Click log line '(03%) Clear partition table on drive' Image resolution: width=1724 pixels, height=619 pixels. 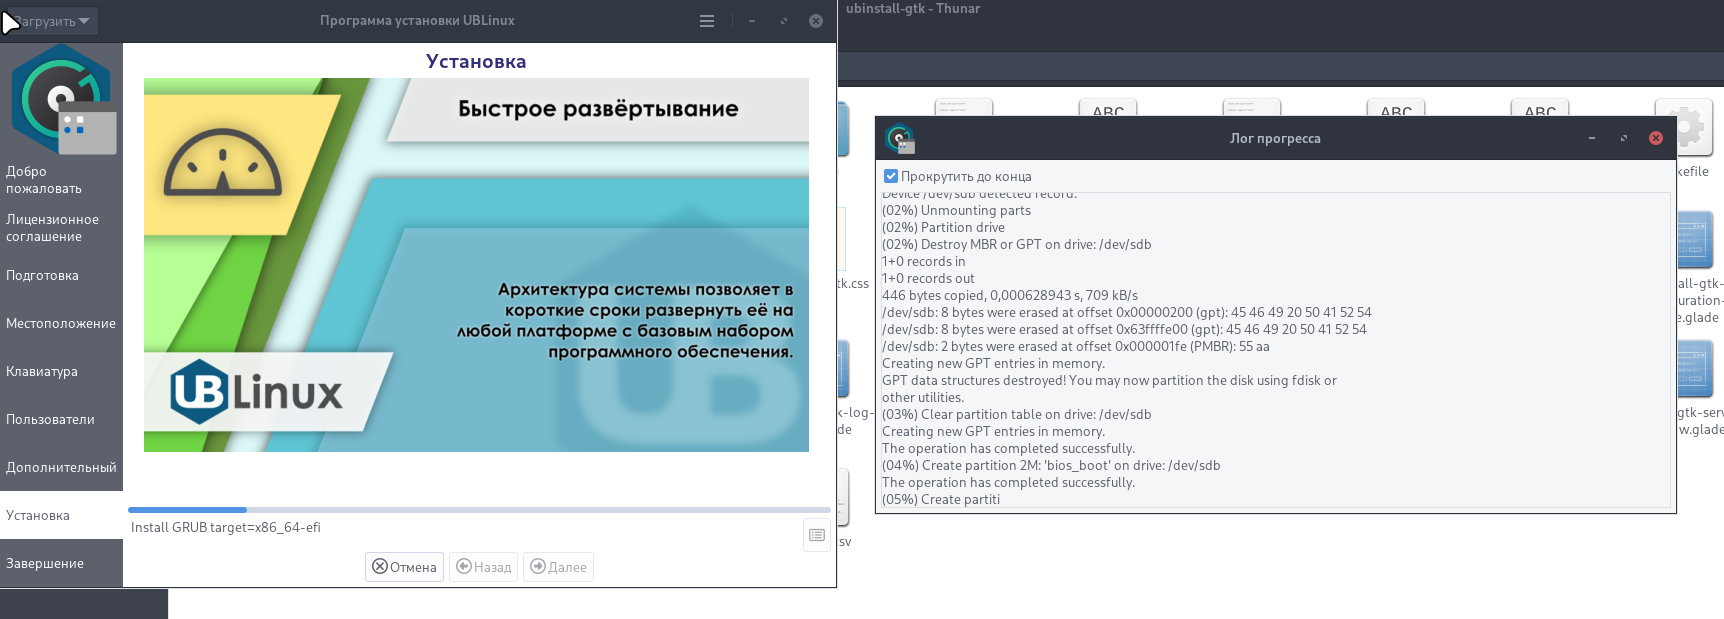tap(1016, 415)
